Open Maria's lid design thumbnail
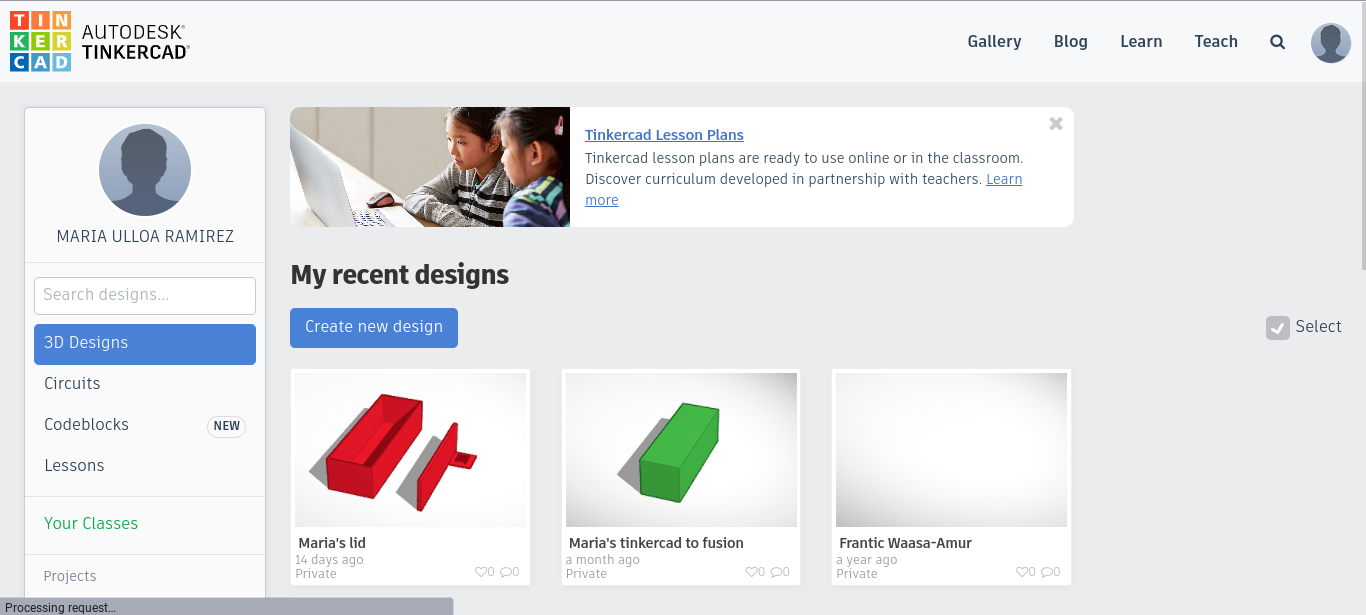 [x=410, y=450]
